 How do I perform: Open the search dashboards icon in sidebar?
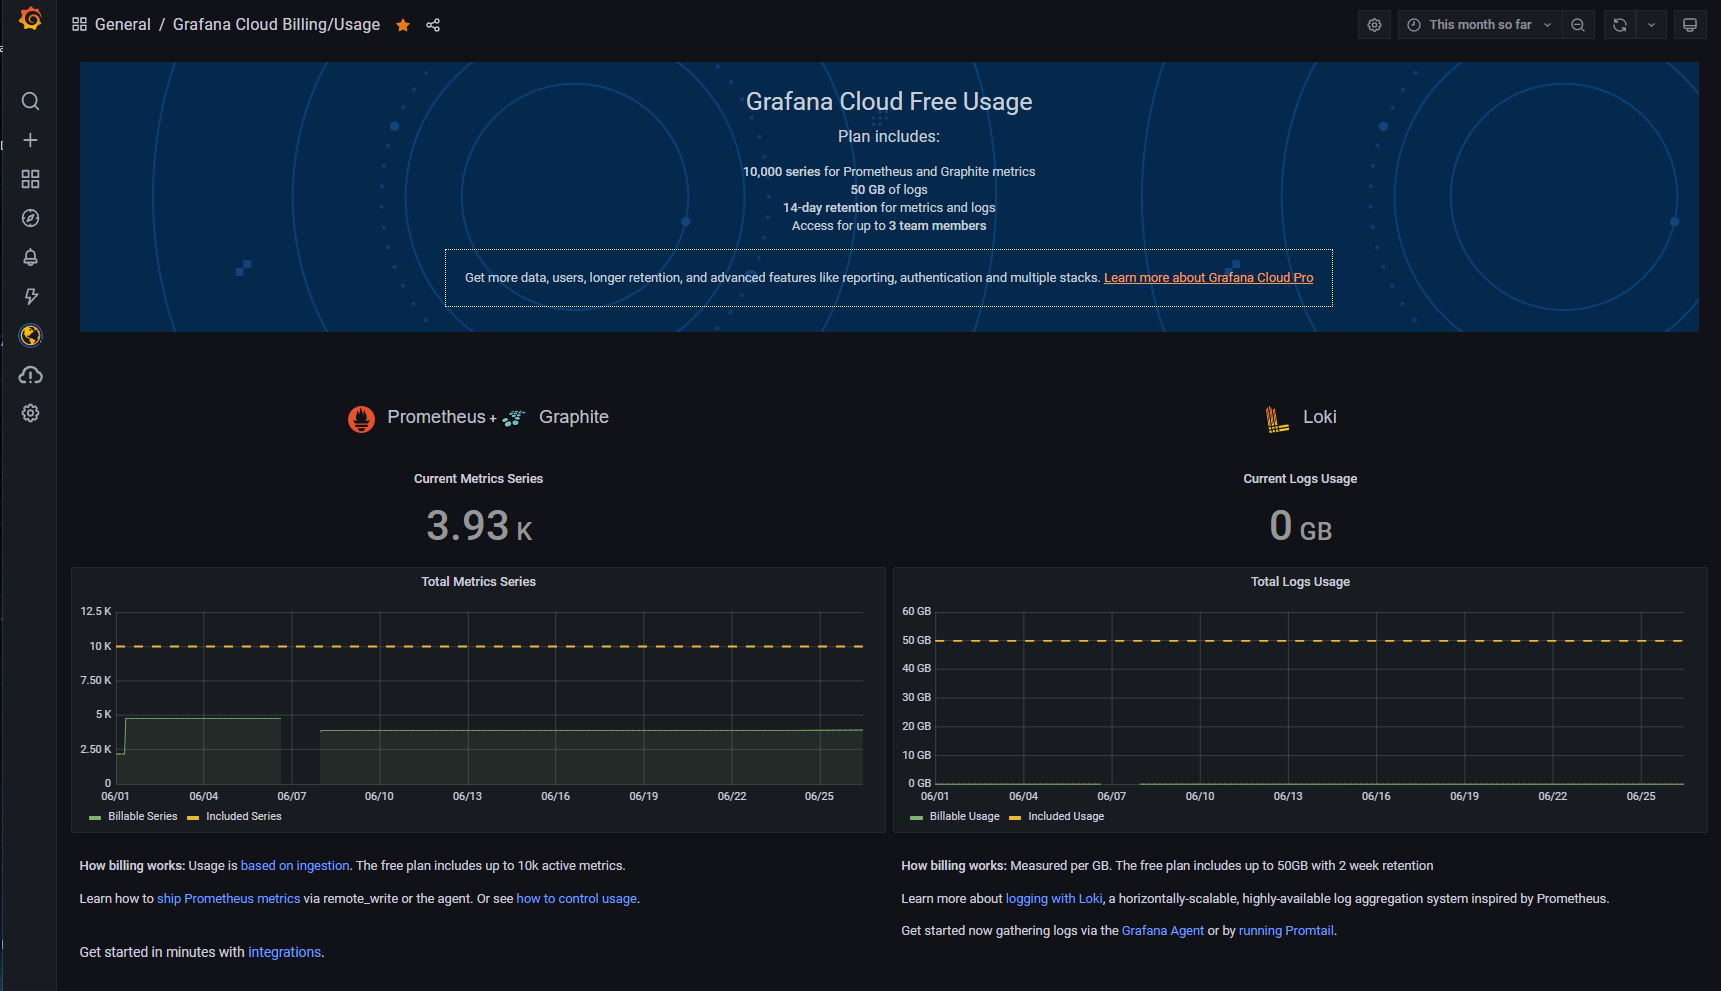30,101
